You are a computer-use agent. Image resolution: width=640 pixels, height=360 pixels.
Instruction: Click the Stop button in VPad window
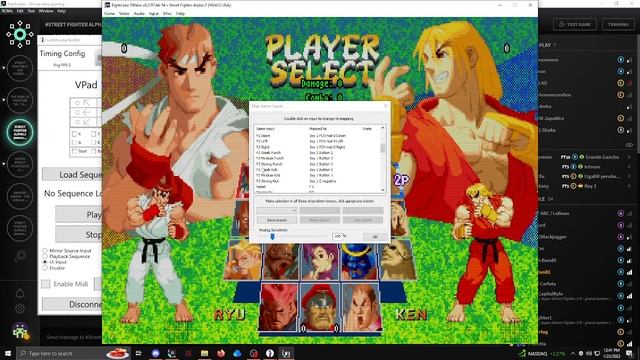78,235
